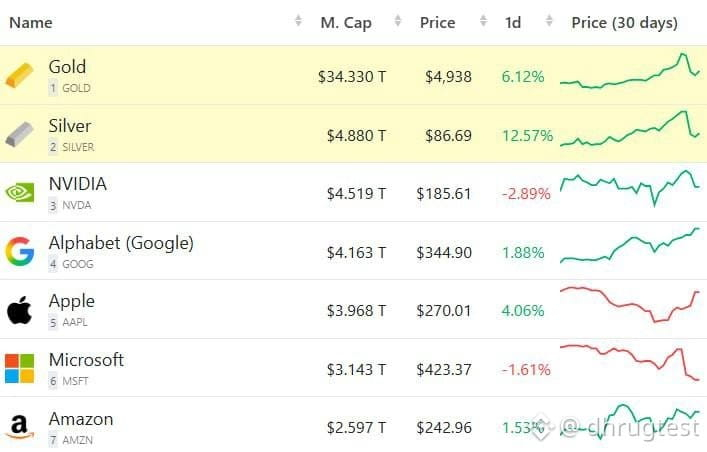Open Gold 30-day price chart
Screen dimensions: 707x452
(630, 75)
